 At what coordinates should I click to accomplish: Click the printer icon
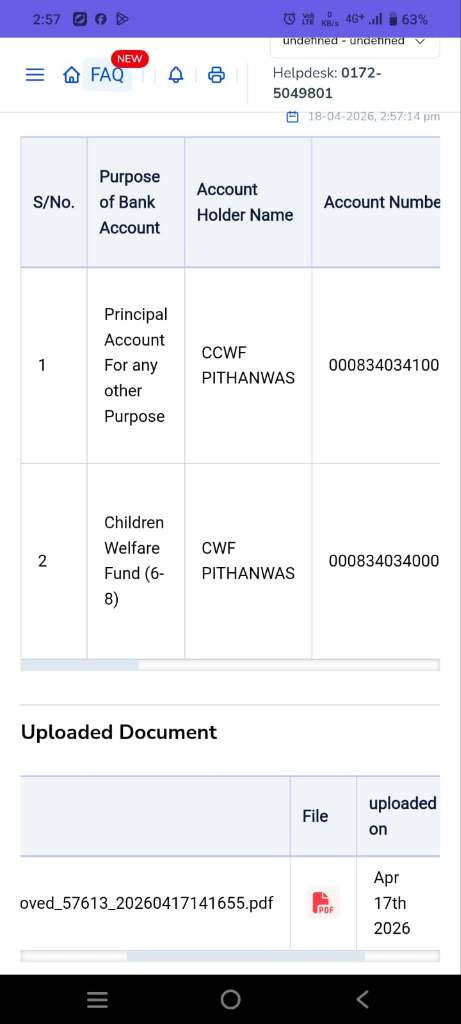(x=216, y=75)
